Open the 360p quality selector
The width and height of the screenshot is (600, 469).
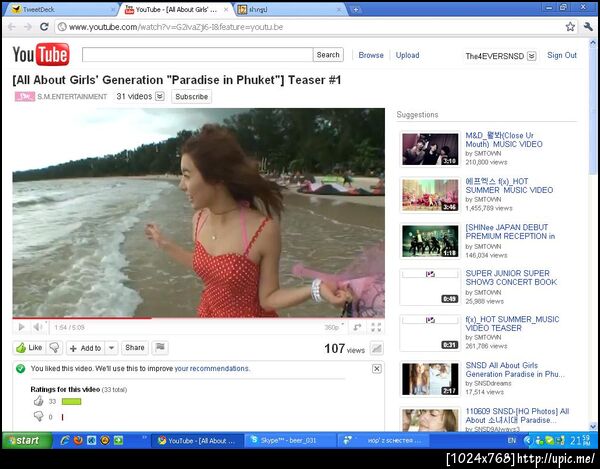(x=334, y=327)
